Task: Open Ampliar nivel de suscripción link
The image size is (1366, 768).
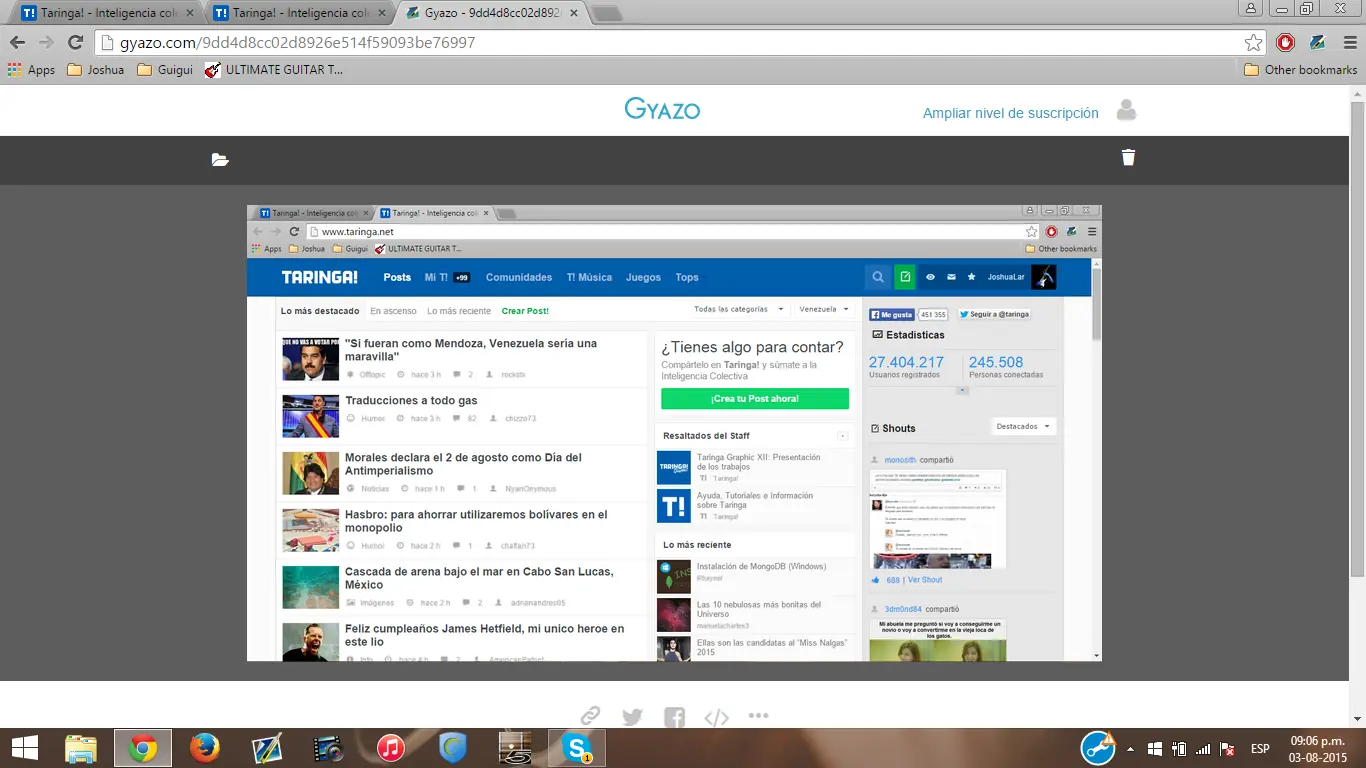Action: [1010, 113]
